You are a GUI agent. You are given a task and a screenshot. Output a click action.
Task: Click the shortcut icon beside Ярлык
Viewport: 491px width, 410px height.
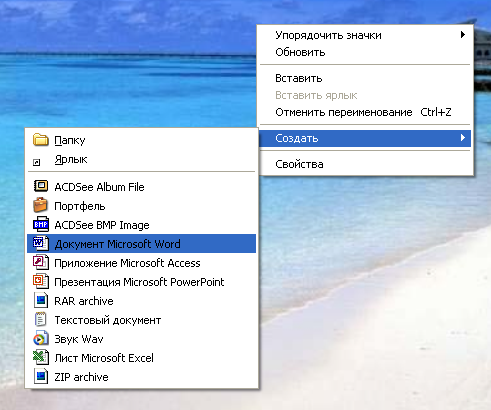(37, 163)
